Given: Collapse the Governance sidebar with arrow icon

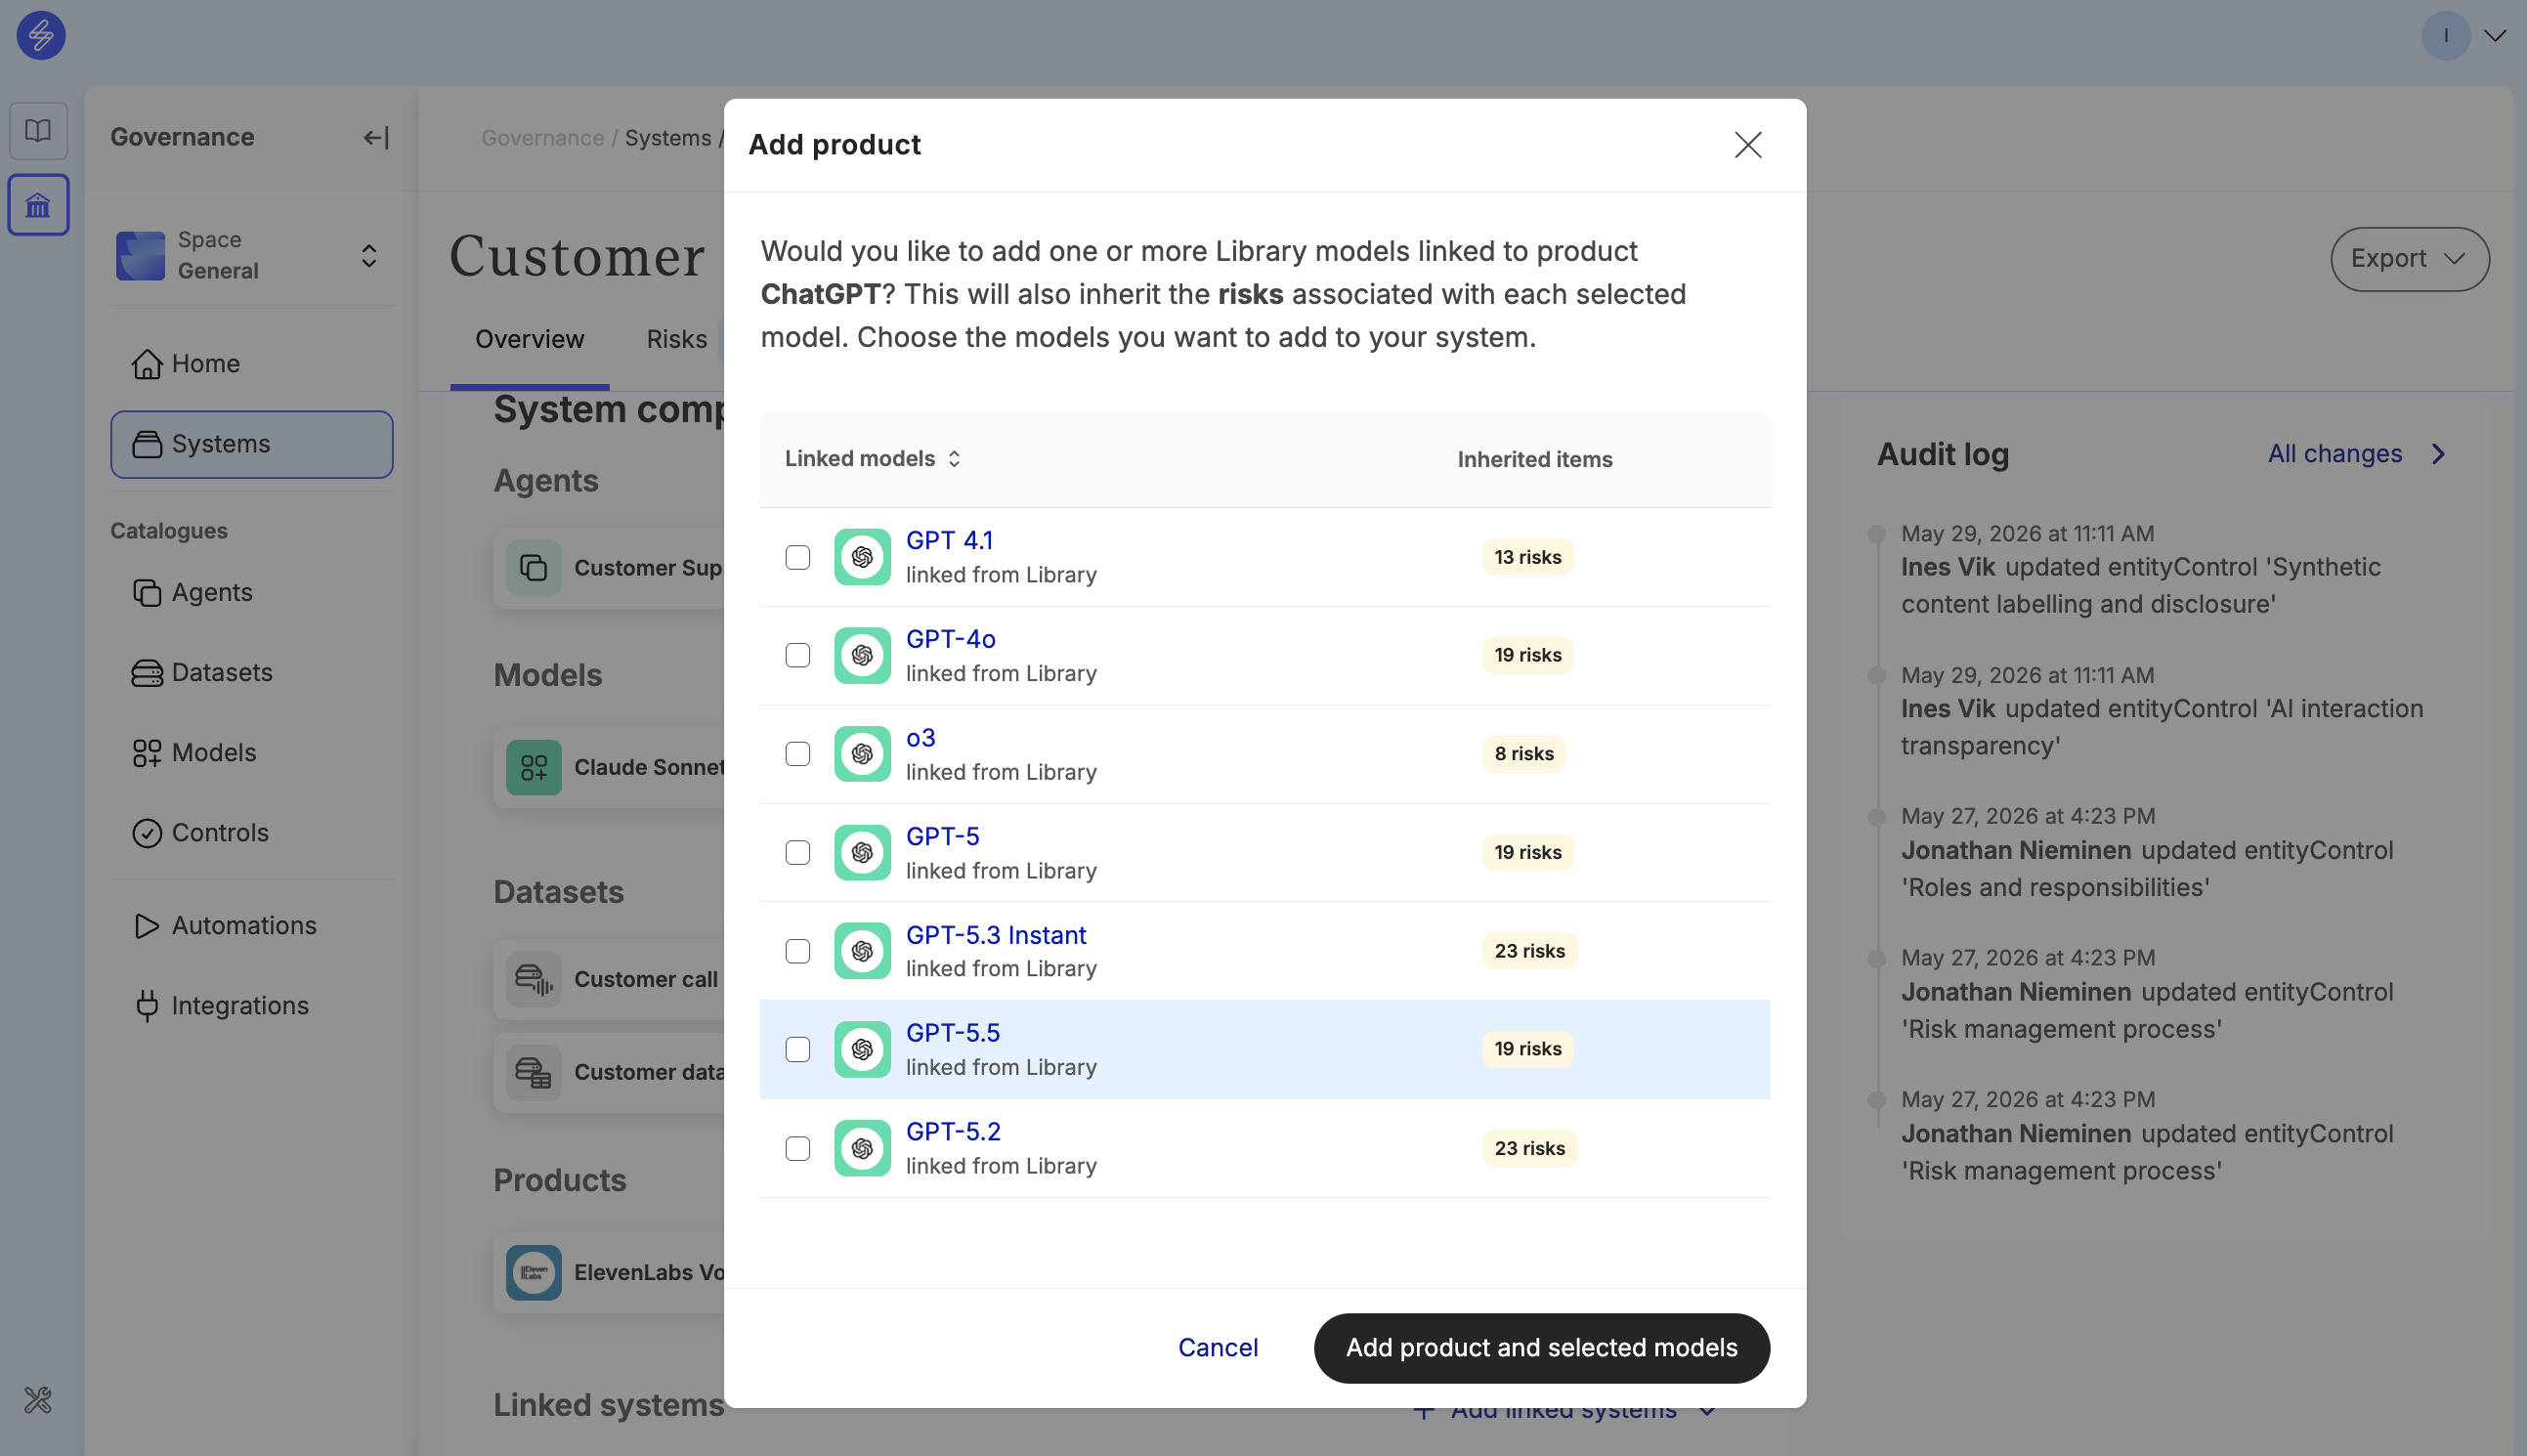Looking at the screenshot, I should [376, 138].
